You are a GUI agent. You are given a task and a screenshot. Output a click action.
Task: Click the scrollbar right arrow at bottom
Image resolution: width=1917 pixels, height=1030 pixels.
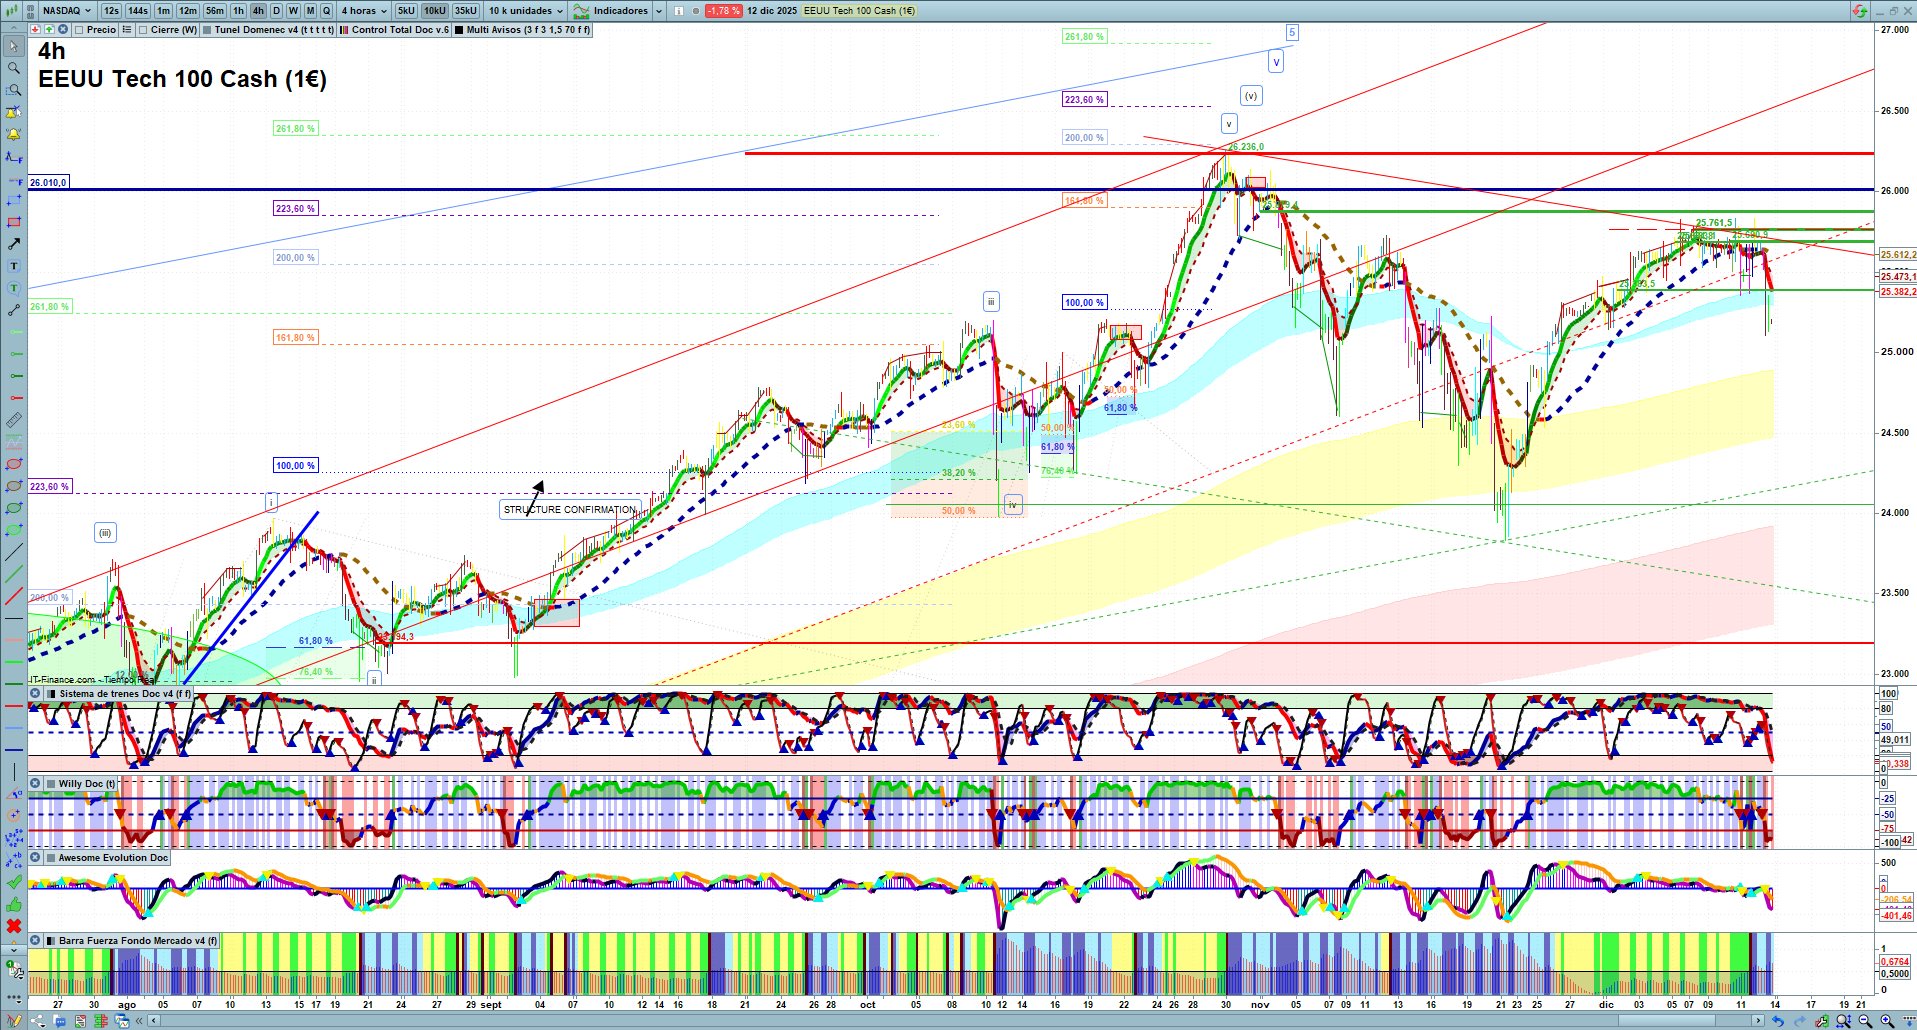pos(1758,1021)
